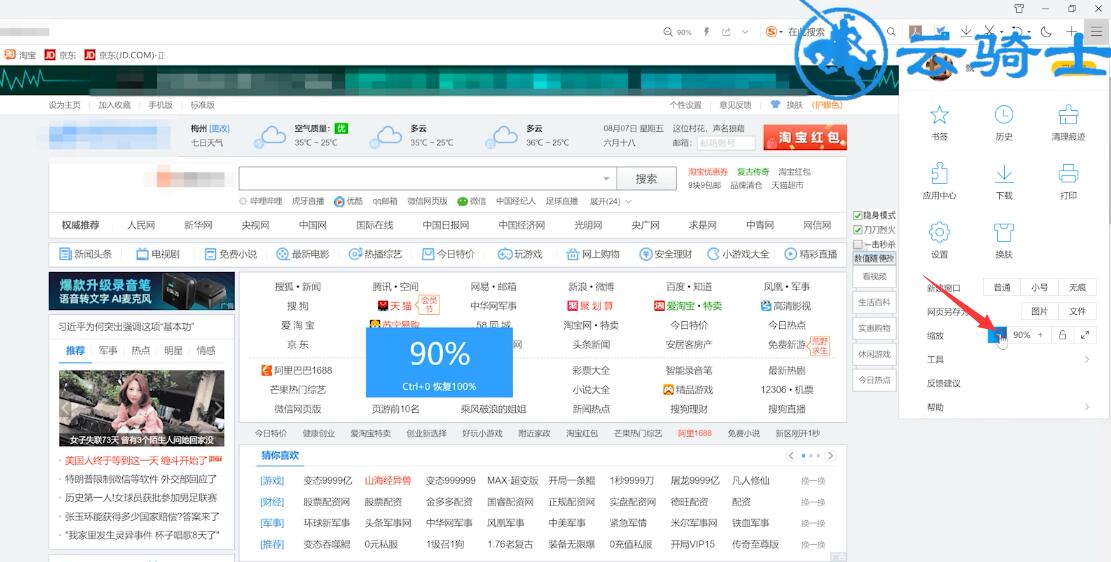
Task: Click the lightning speed mode icon
Action: coord(706,32)
